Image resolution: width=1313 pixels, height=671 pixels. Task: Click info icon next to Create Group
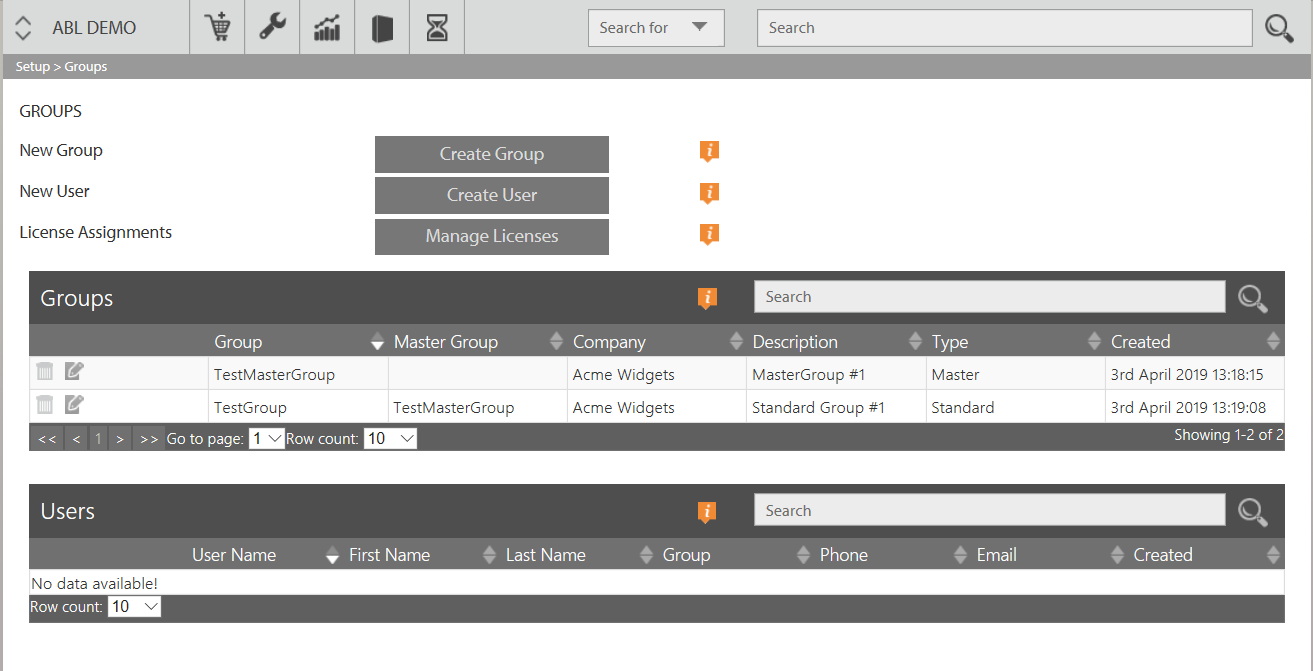pos(709,152)
